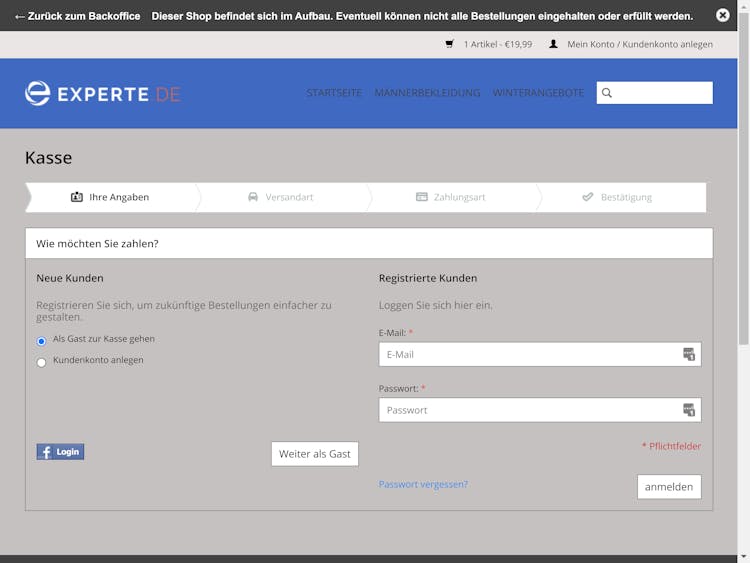Click the checkmark icon beside Bestätigung
The height and width of the screenshot is (563, 750).
588,197
